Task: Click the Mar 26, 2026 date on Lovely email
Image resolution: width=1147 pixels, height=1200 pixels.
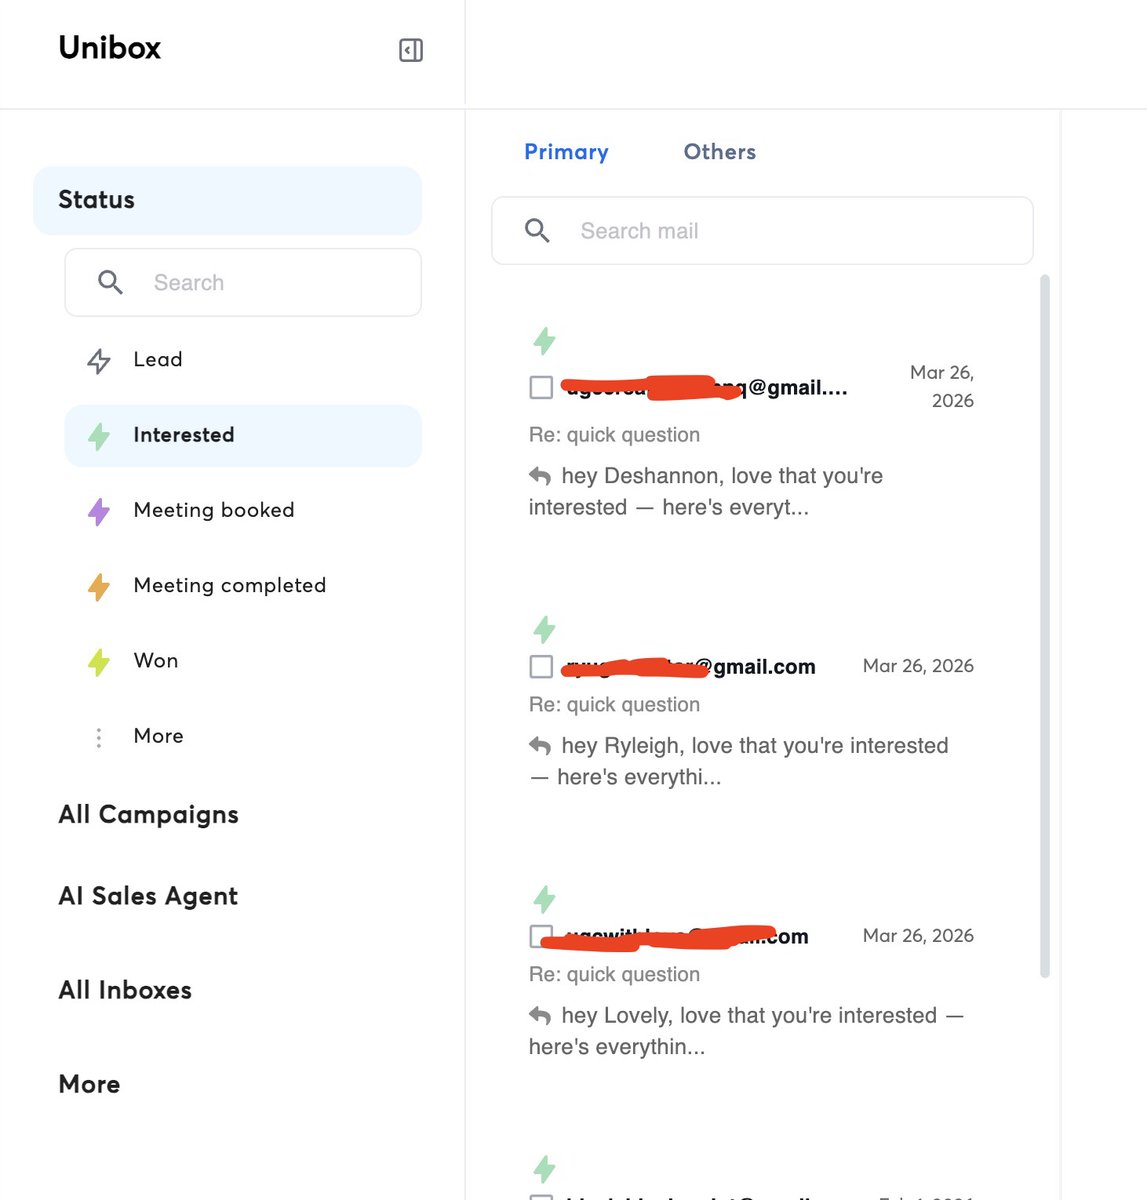Action: point(918,936)
